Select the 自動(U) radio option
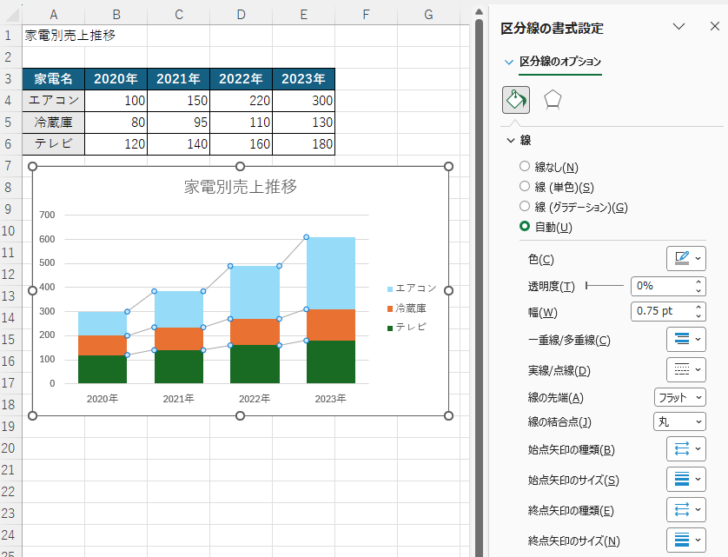This screenshot has width=728, height=557. pos(525,226)
